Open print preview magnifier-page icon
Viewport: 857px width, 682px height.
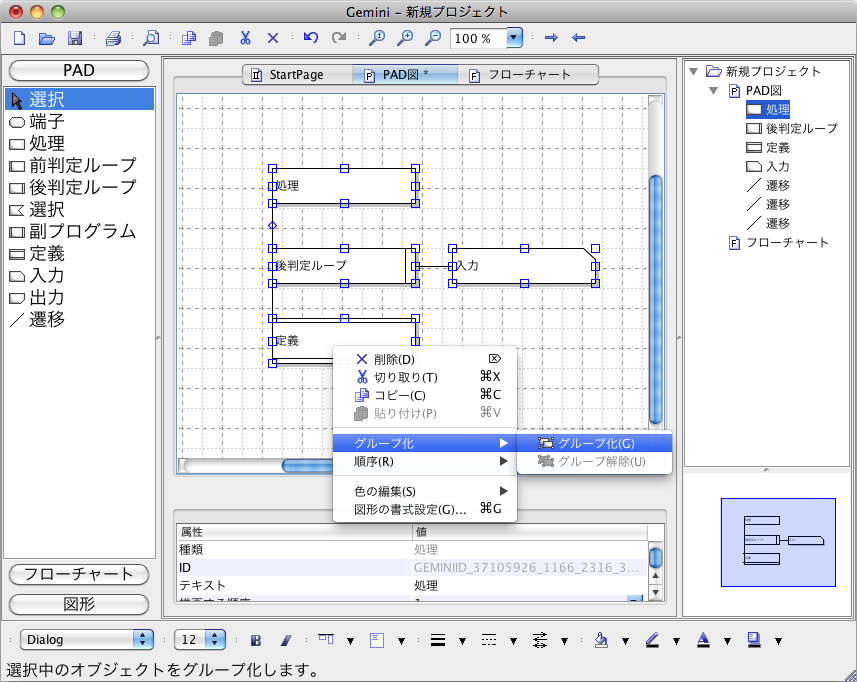pos(151,38)
